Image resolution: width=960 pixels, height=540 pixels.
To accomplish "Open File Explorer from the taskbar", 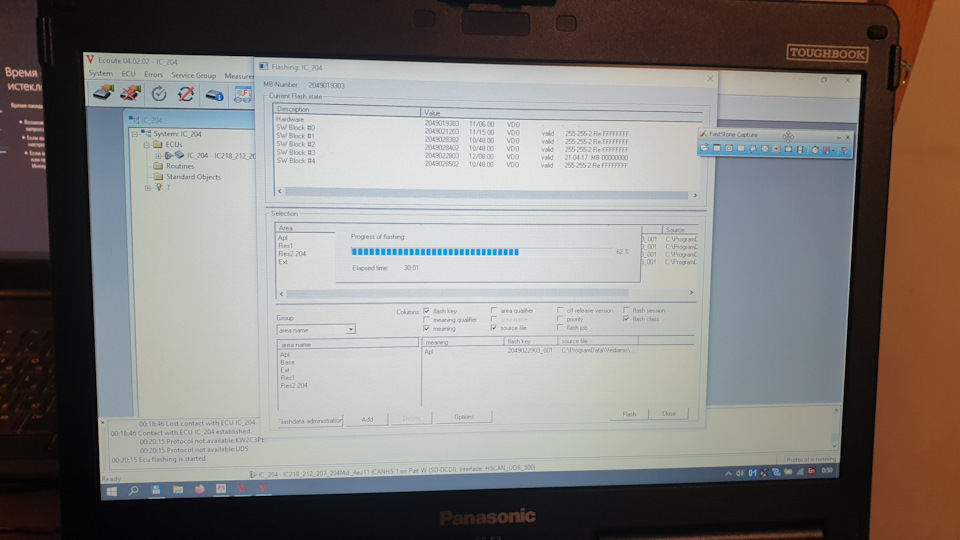I will tap(178, 490).
